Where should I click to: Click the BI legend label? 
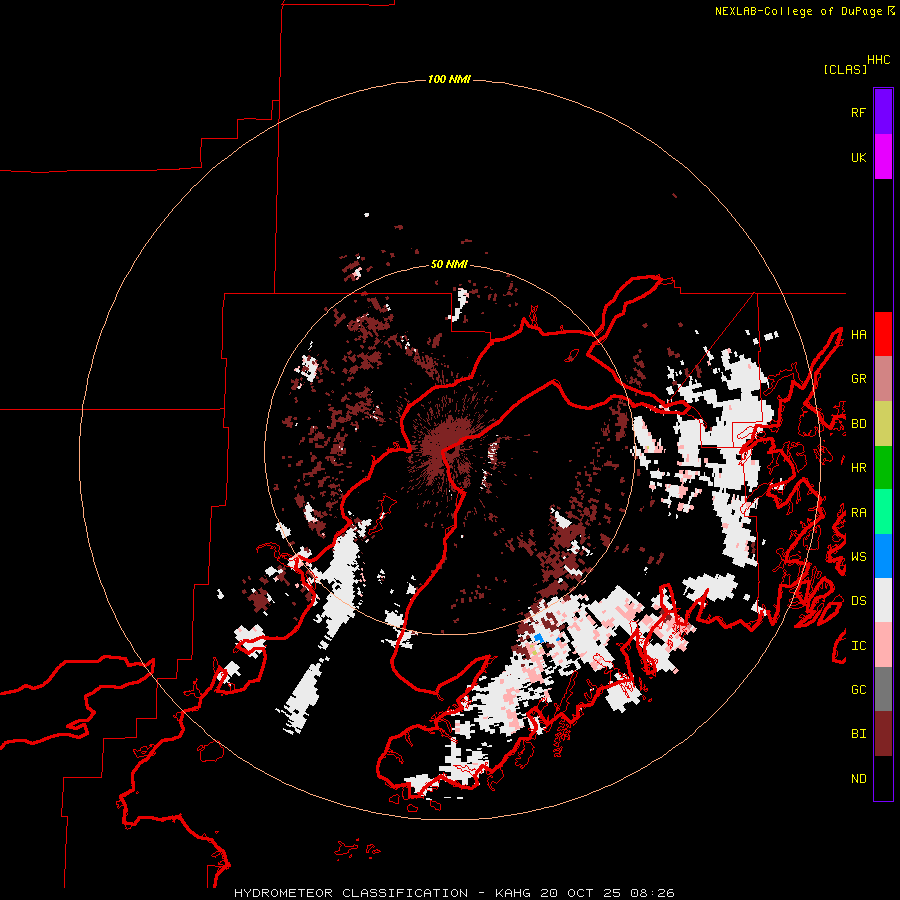pyautogui.click(x=858, y=734)
